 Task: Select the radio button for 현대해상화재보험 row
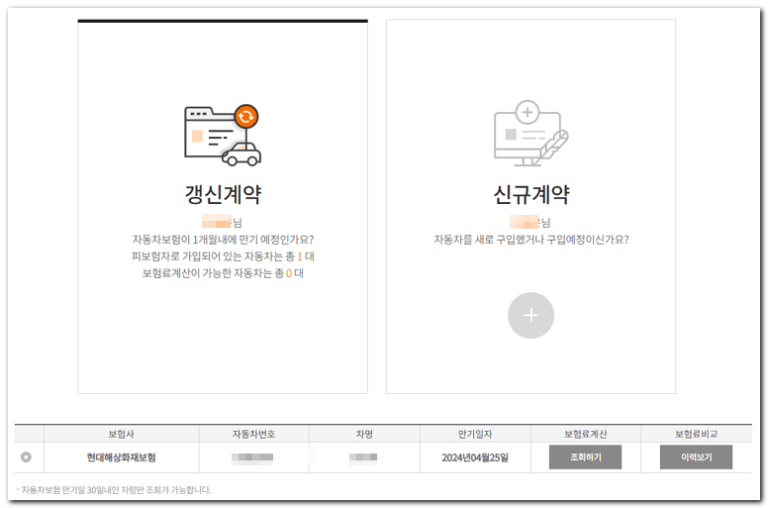(26, 457)
